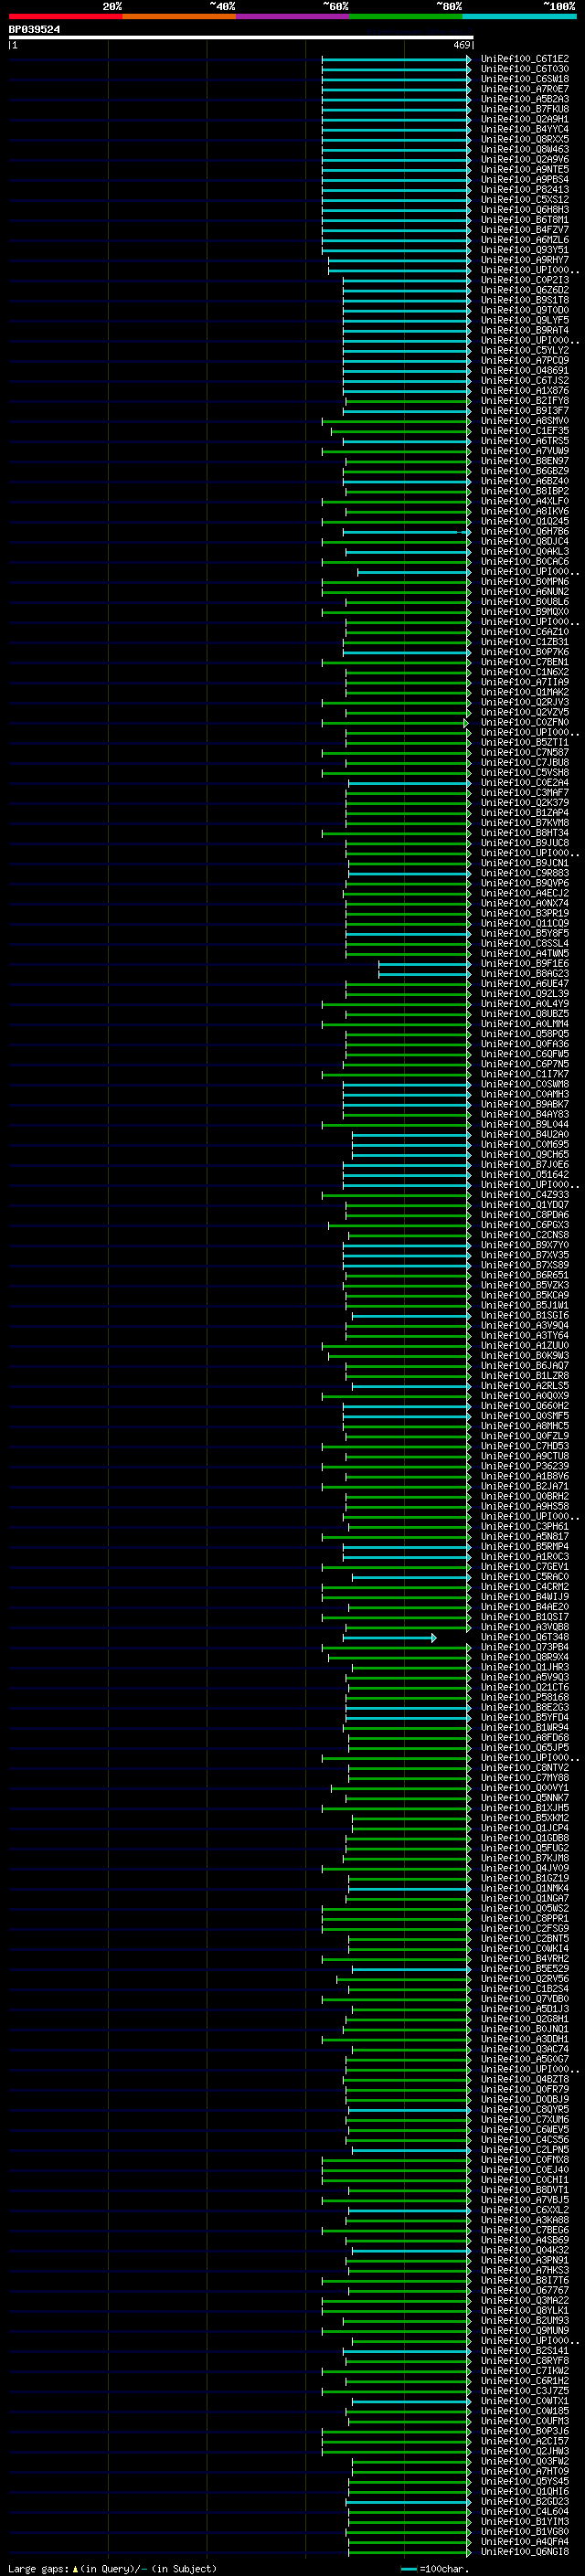This screenshot has height=2576, width=585.
Task: Select the UniRef100_A9NTE5 label
Action: click(x=525, y=169)
